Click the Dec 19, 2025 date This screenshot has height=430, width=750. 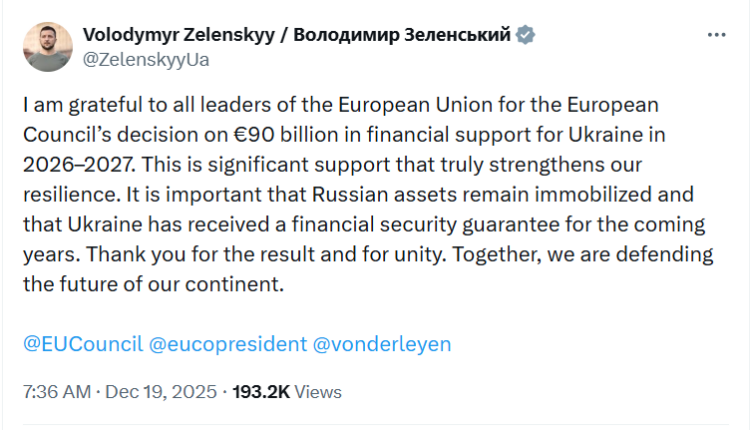point(160,391)
